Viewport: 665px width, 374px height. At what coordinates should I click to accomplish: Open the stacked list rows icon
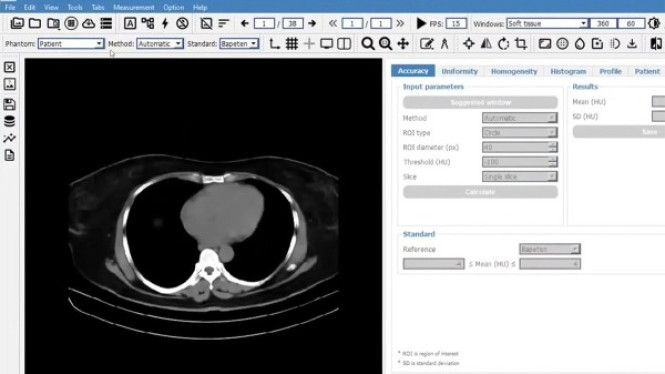click(x=106, y=23)
